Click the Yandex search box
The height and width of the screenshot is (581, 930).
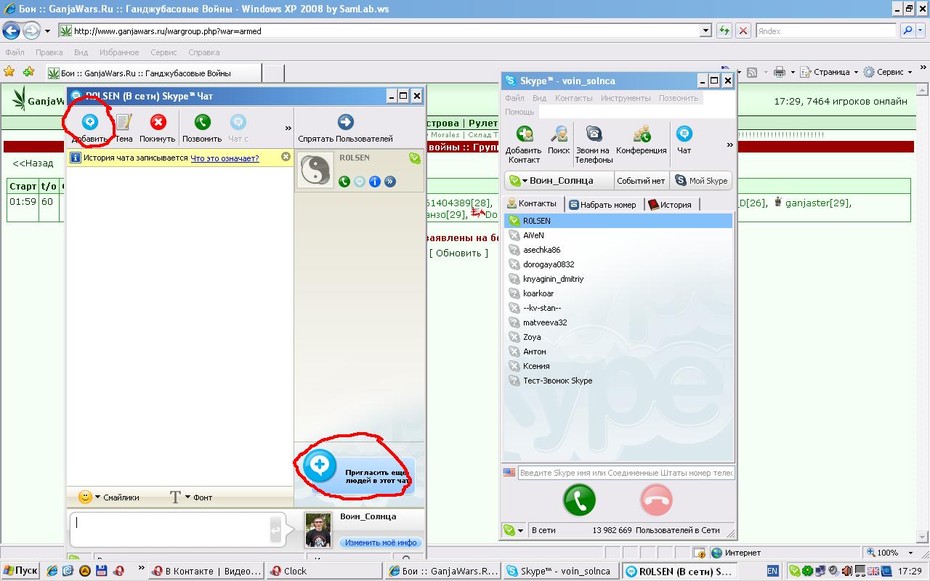[x=826, y=31]
